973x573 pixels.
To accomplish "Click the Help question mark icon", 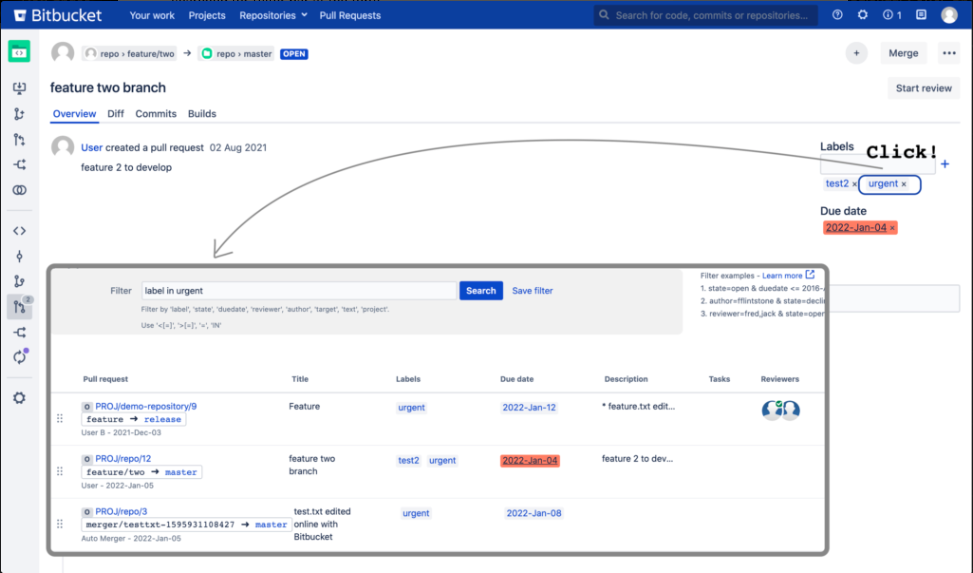I will coord(837,15).
